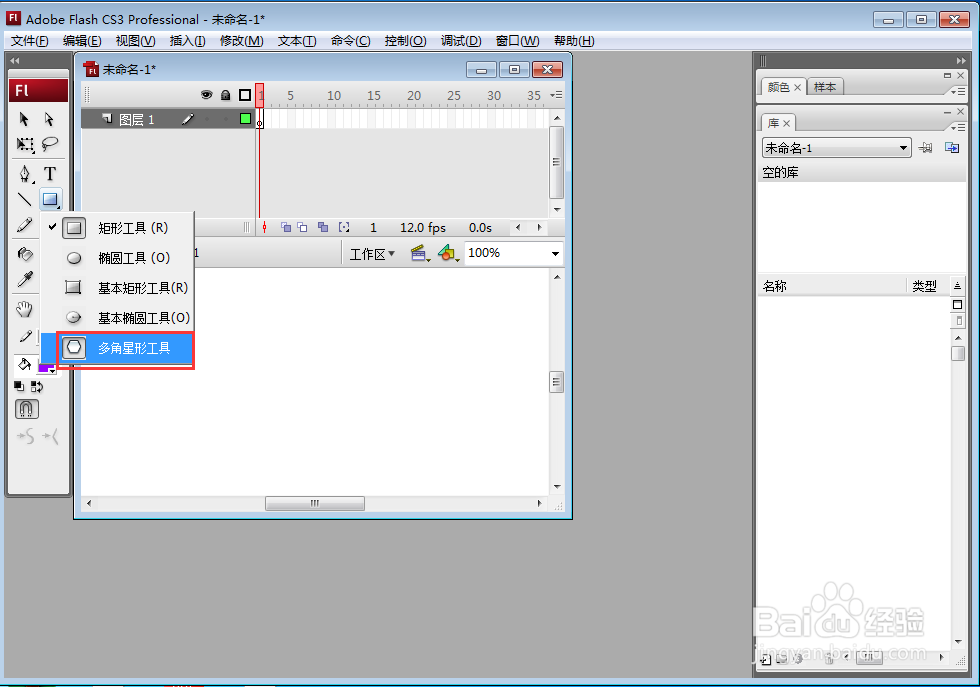Viewport: 980px width, 687px height.
Task: Open Modify Onion Markers menu
Action: pyautogui.click(x=344, y=228)
